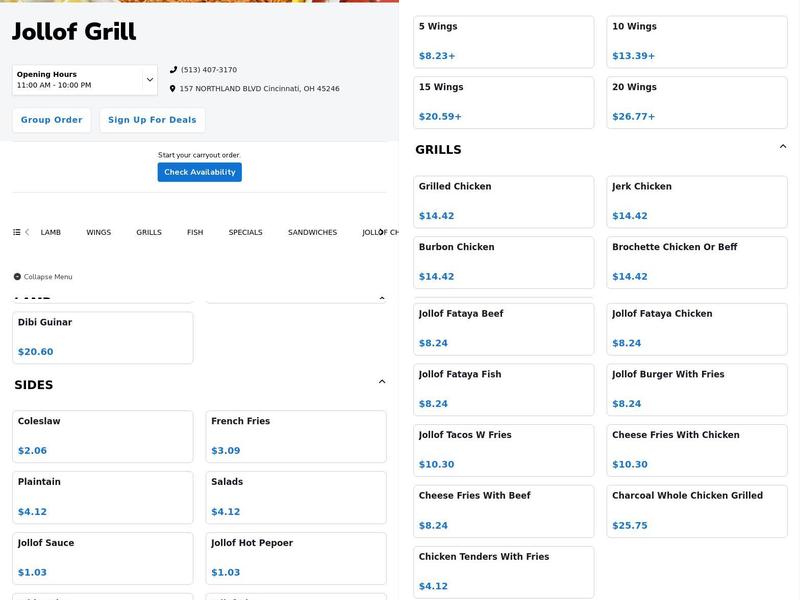Choose the 5 Wings item
Image resolution: width=800 pixels, height=600 pixels.
tap(504, 42)
